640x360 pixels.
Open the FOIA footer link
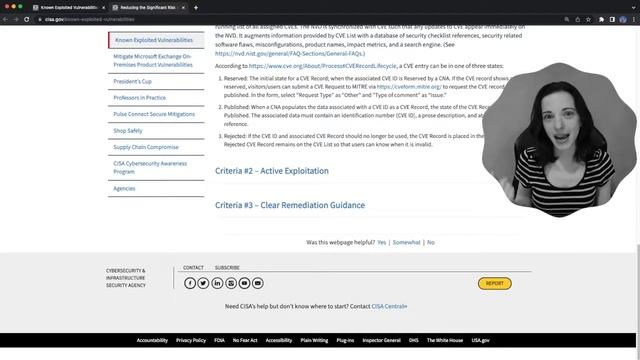click(219, 340)
